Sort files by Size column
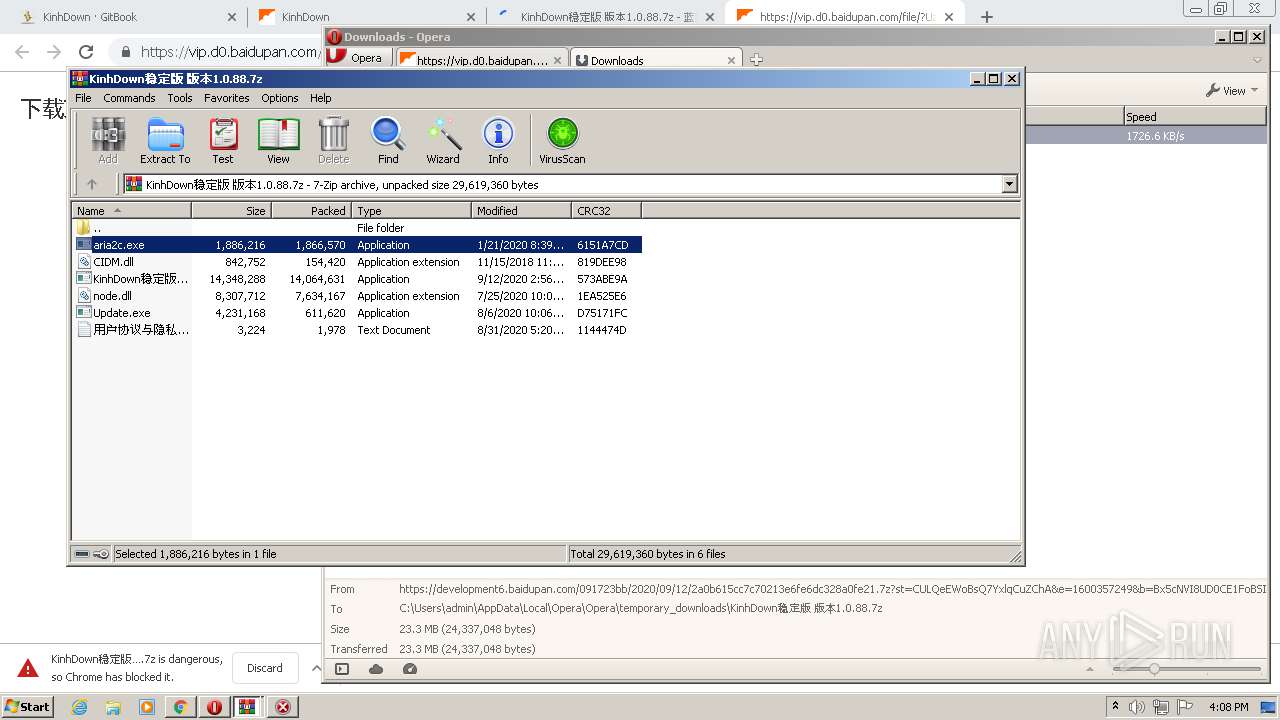The height and width of the screenshot is (720, 1280). 231,210
